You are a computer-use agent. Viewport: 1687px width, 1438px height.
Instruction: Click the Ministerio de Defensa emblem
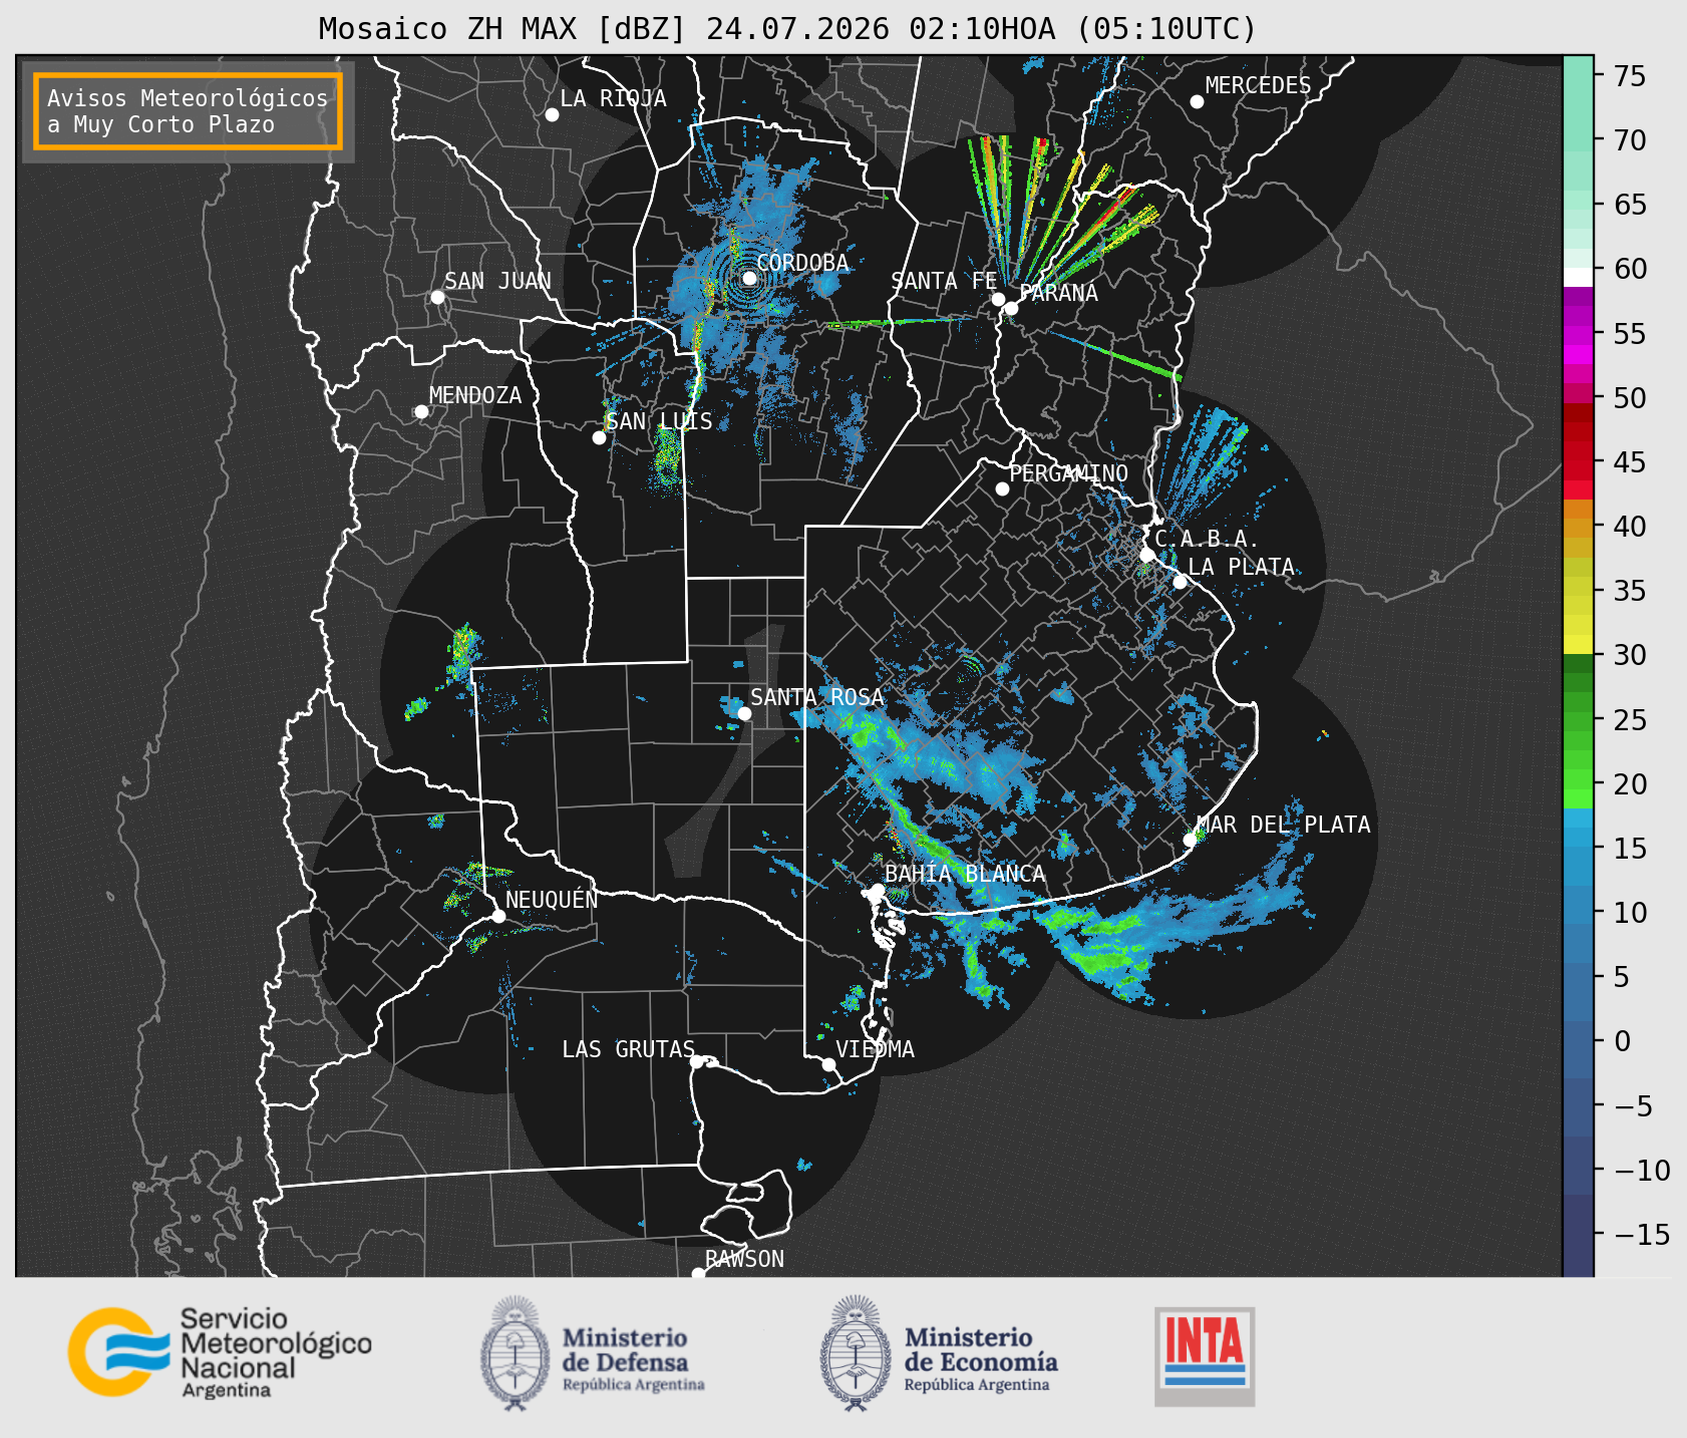(x=514, y=1353)
